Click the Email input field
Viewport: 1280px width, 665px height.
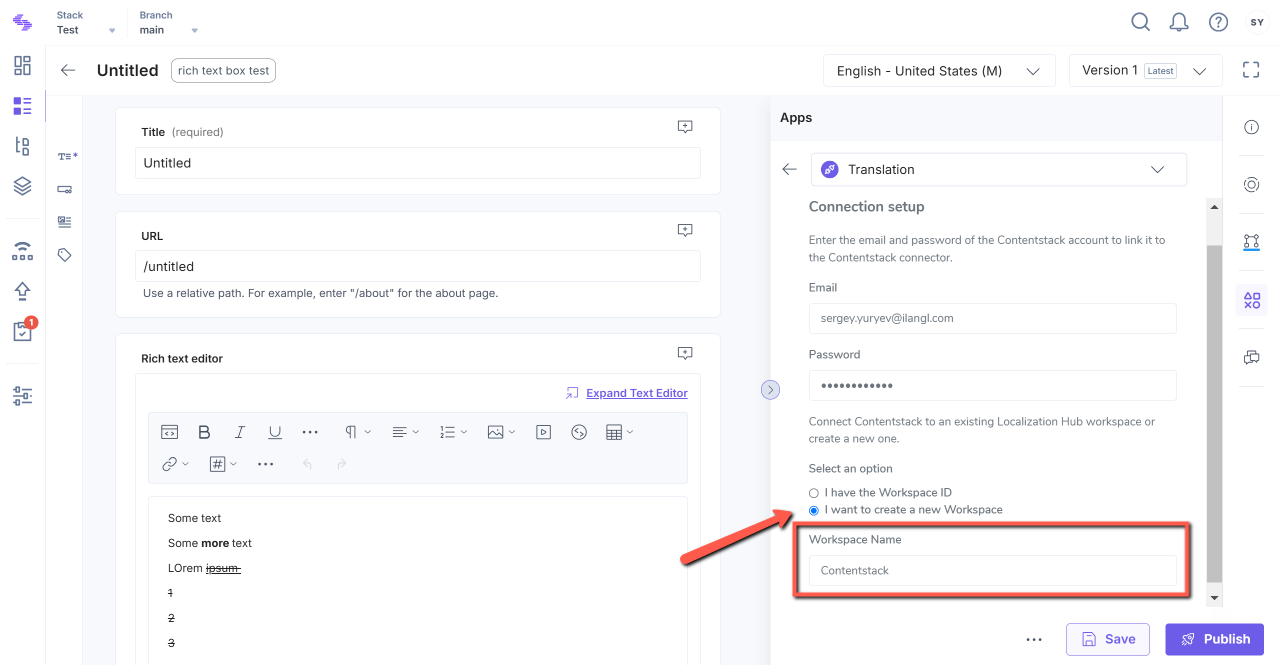992,318
